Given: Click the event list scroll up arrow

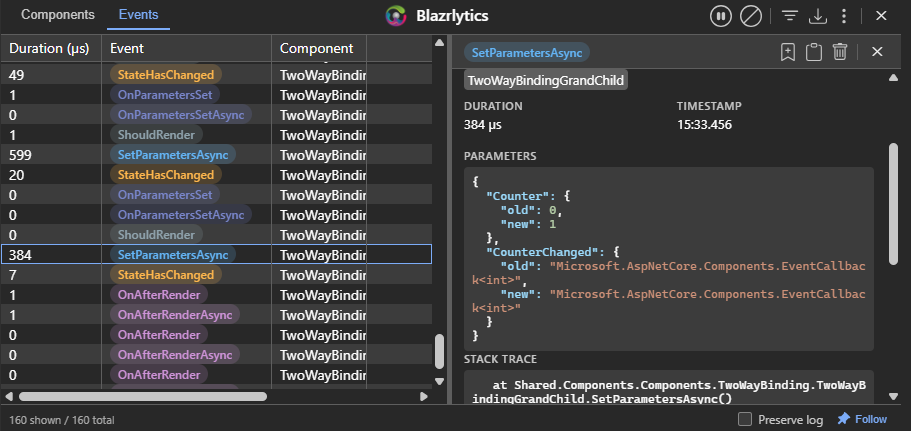Looking at the screenshot, I should [439, 42].
